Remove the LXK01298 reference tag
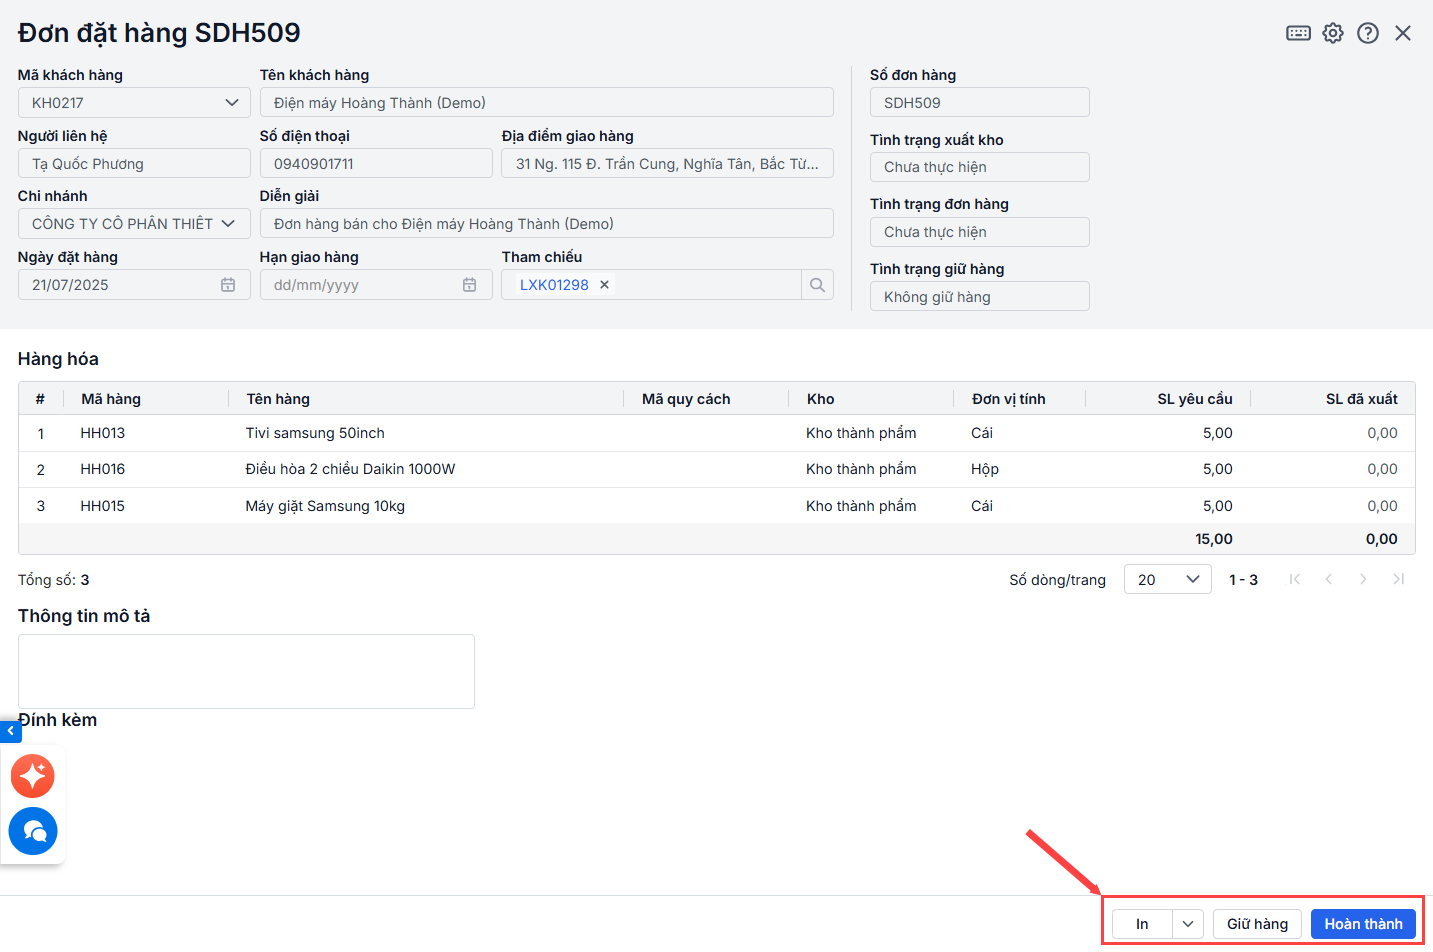The height and width of the screenshot is (952, 1433). point(604,285)
